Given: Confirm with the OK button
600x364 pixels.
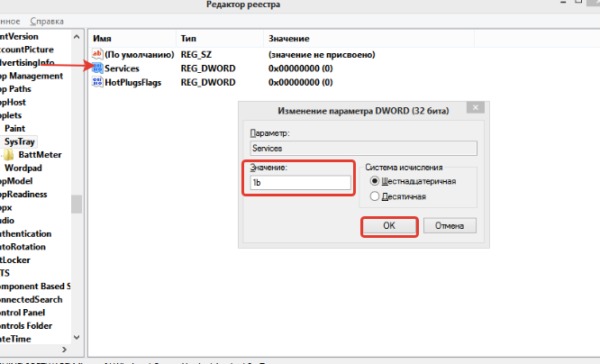Looking at the screenshot, I should 389,226.
